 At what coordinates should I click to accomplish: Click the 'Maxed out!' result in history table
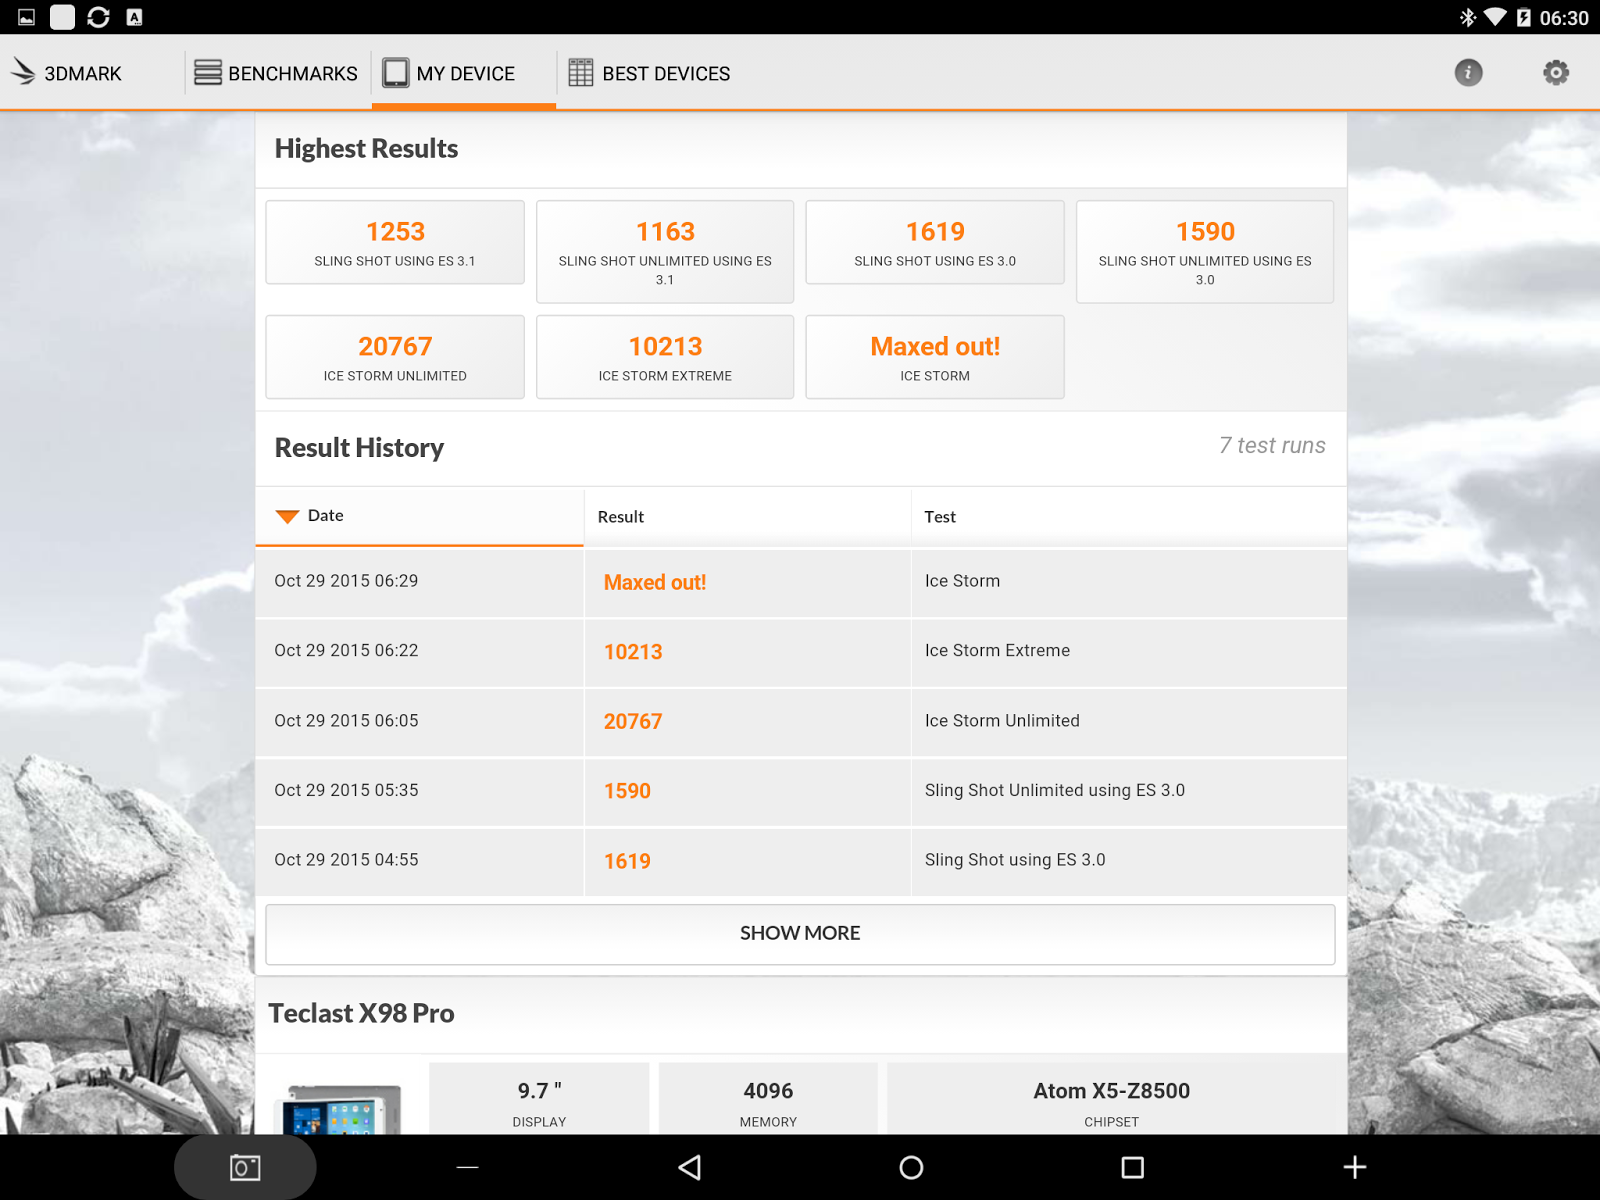pos(655,582)
